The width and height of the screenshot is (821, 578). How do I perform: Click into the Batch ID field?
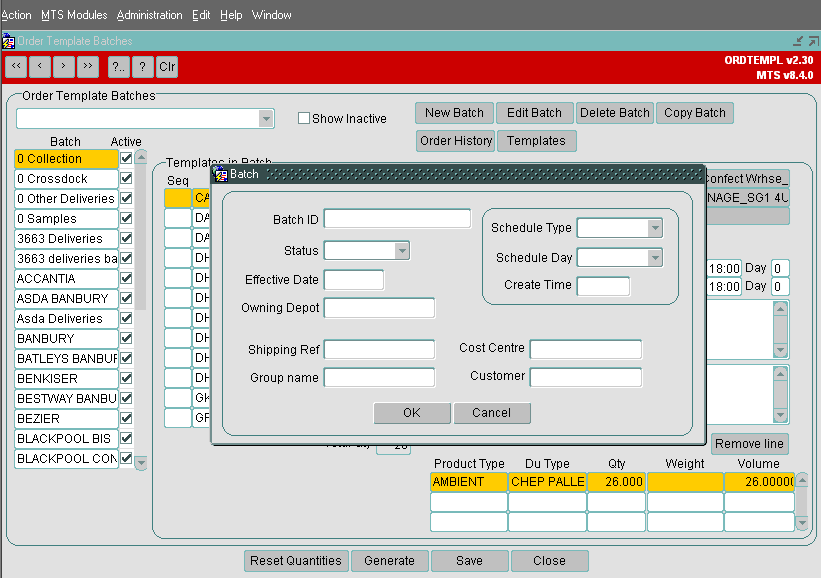397,218
